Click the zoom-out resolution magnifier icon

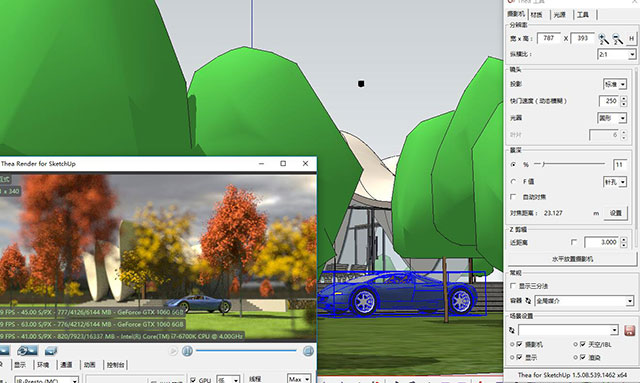(x=618, y=39)
